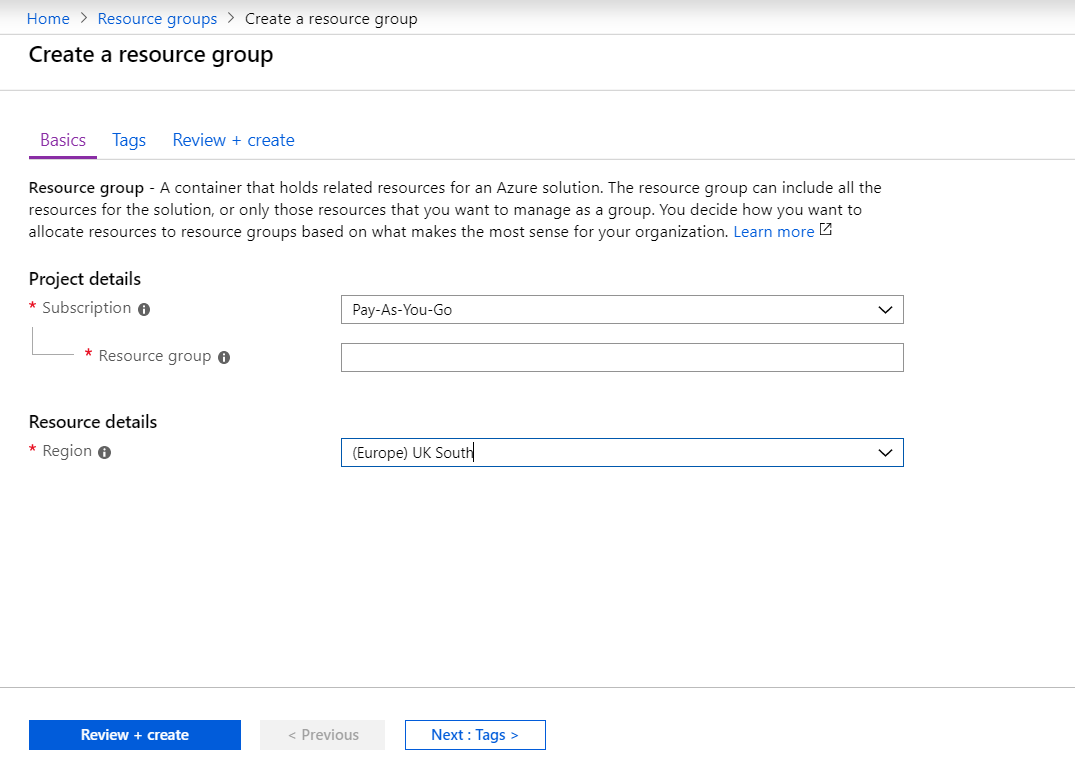
Task: Switch to the Basics tab
Action: (63, 140)
